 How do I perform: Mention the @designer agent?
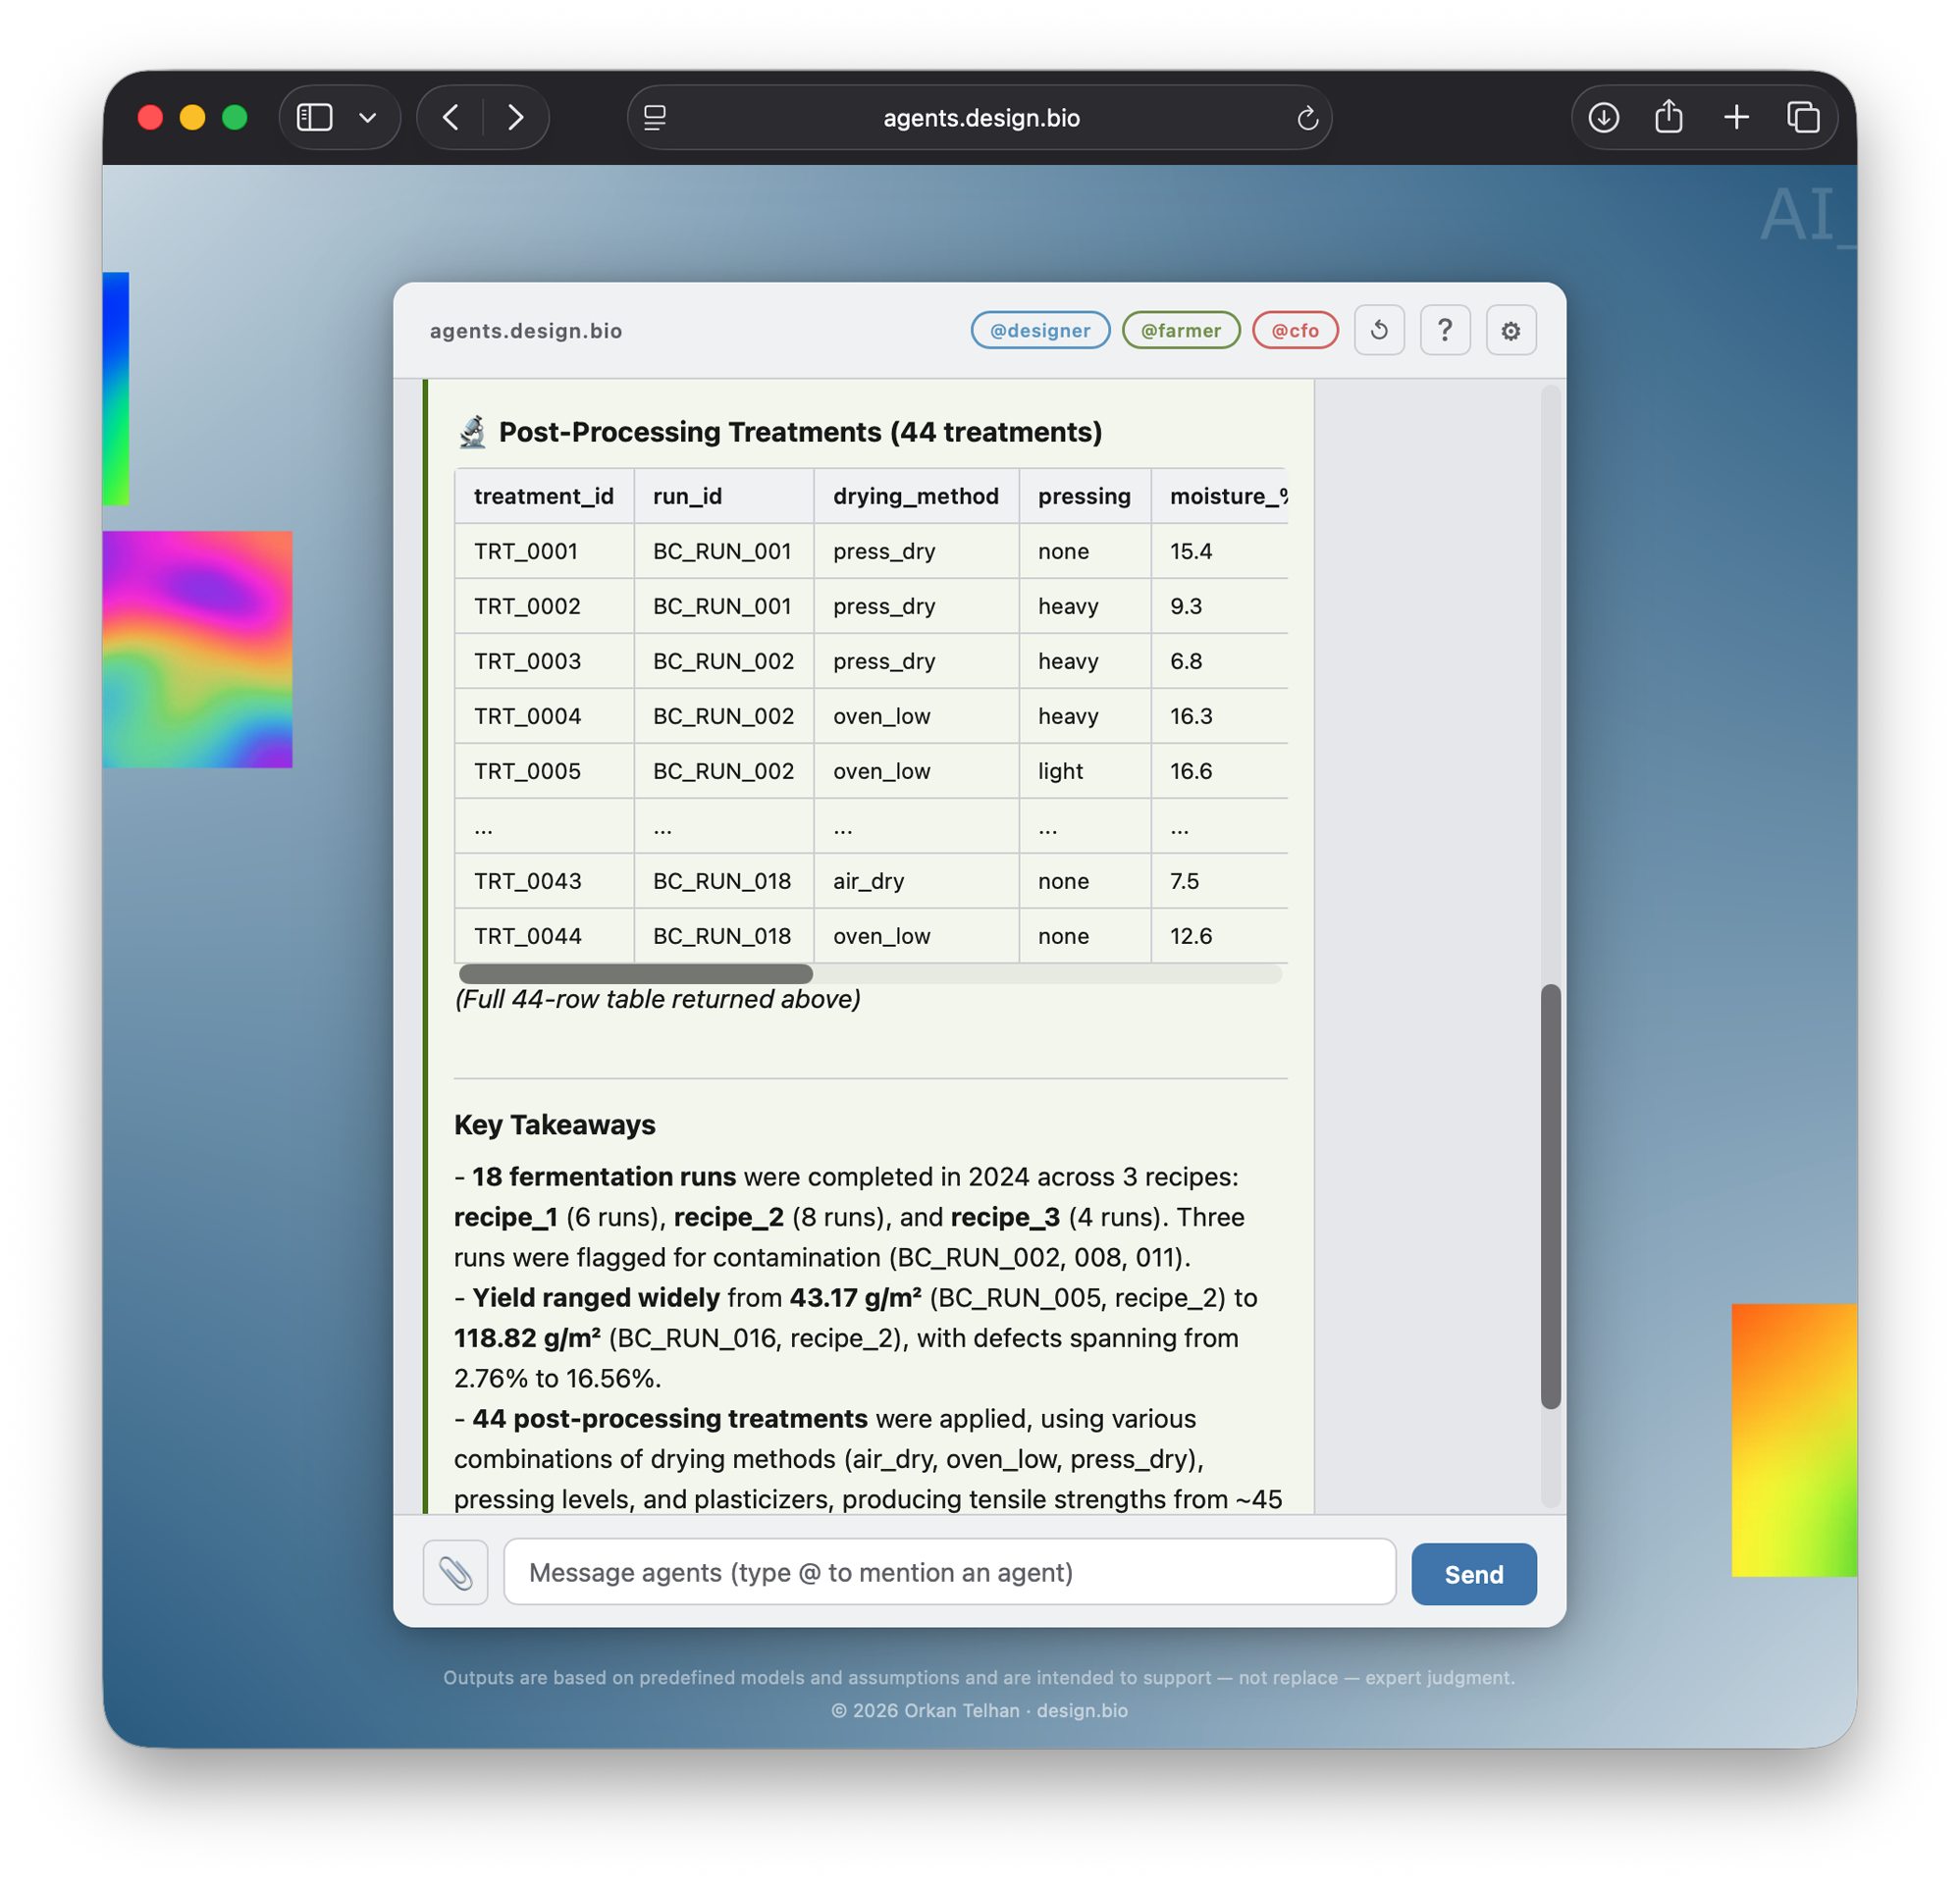1040,330
